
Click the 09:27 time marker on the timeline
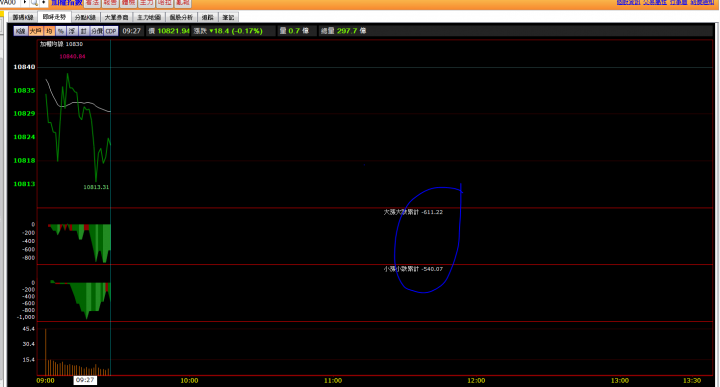point(85,380)
